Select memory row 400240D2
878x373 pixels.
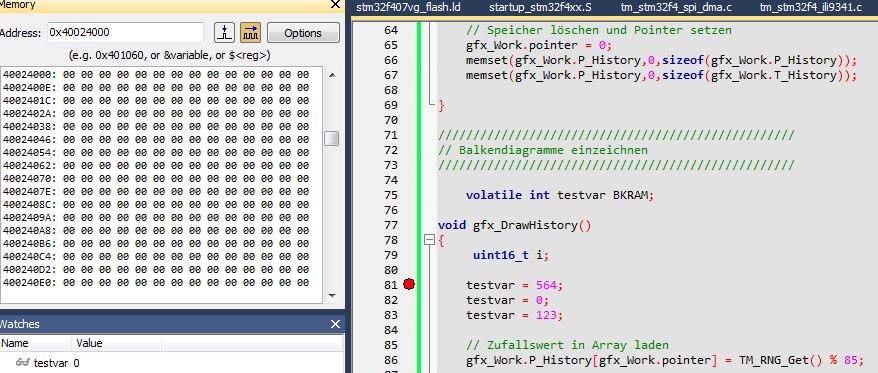point(156,269)
